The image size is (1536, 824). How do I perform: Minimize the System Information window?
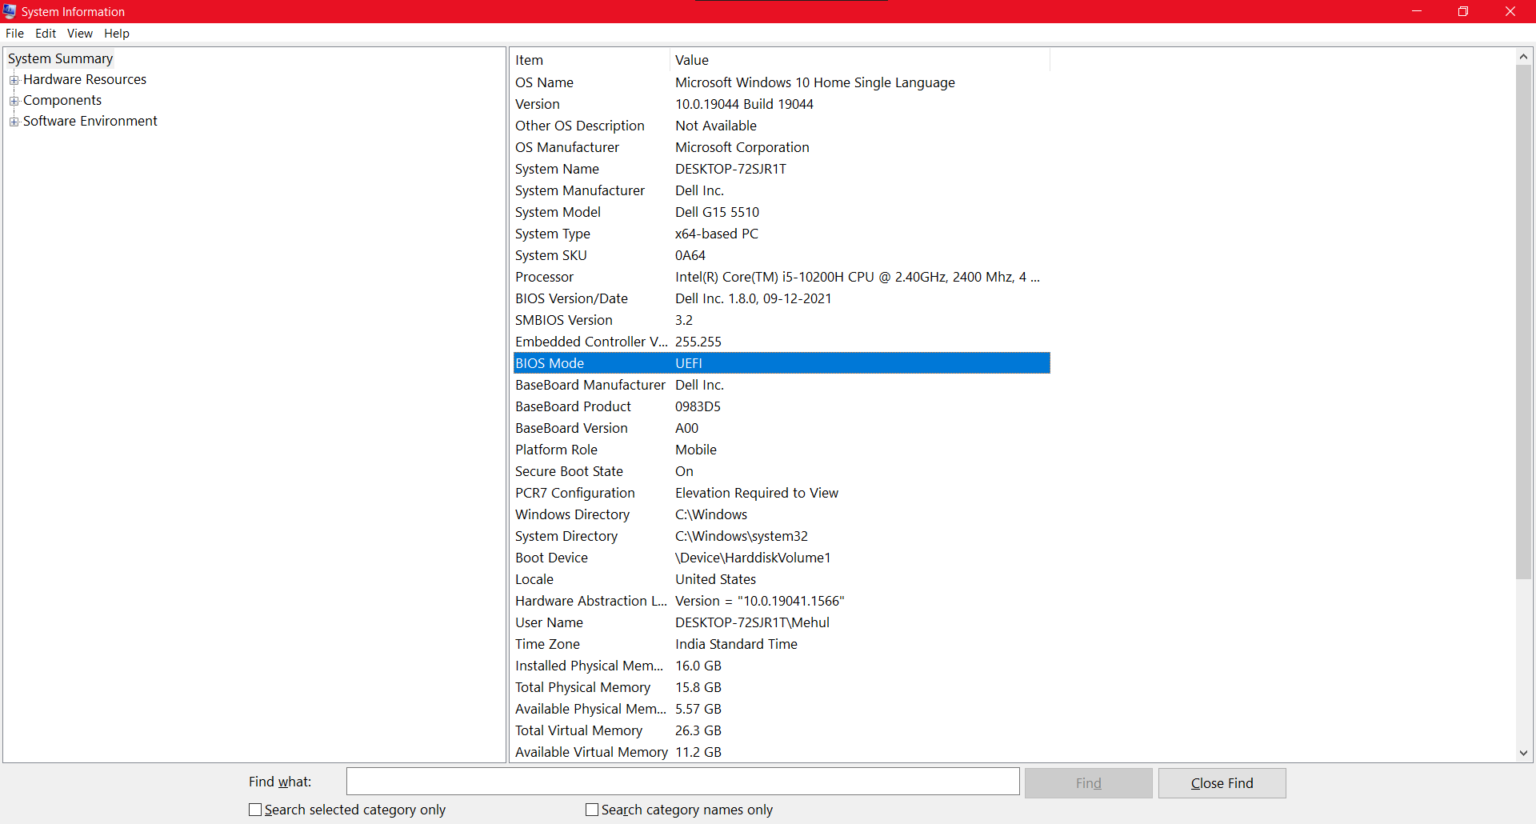1416,11
